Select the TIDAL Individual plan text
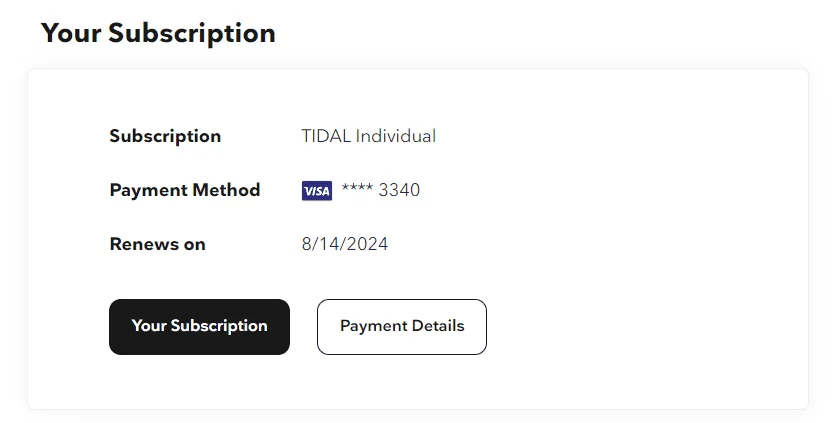This screenshot has height=423, width=833. pyautogui.click(x=369, y=136)
